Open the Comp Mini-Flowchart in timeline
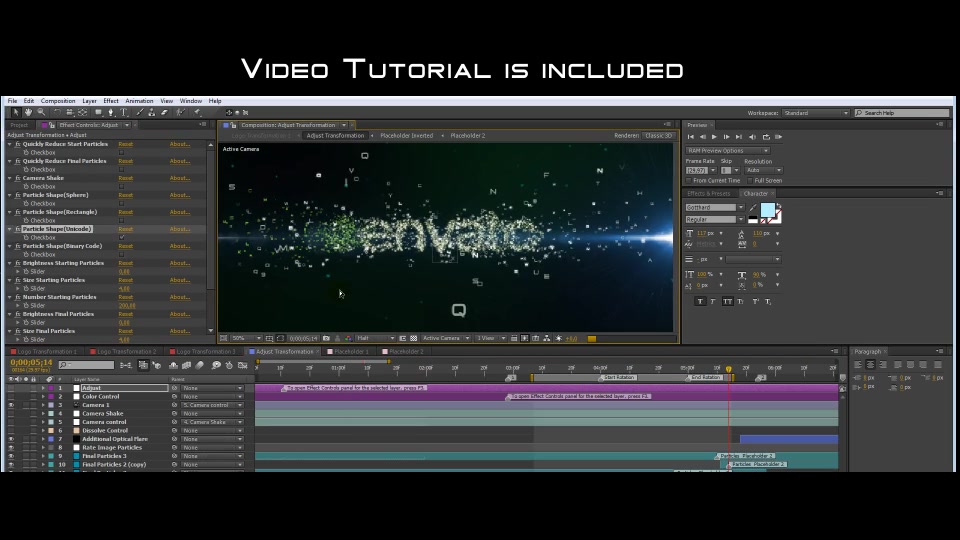 126,366
